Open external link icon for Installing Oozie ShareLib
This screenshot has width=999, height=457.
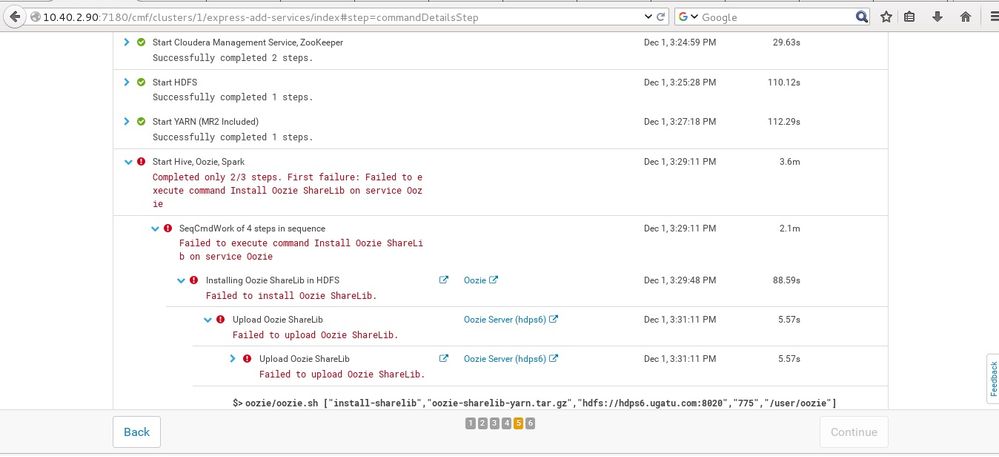pyautogui.click(x=444, y=280)
